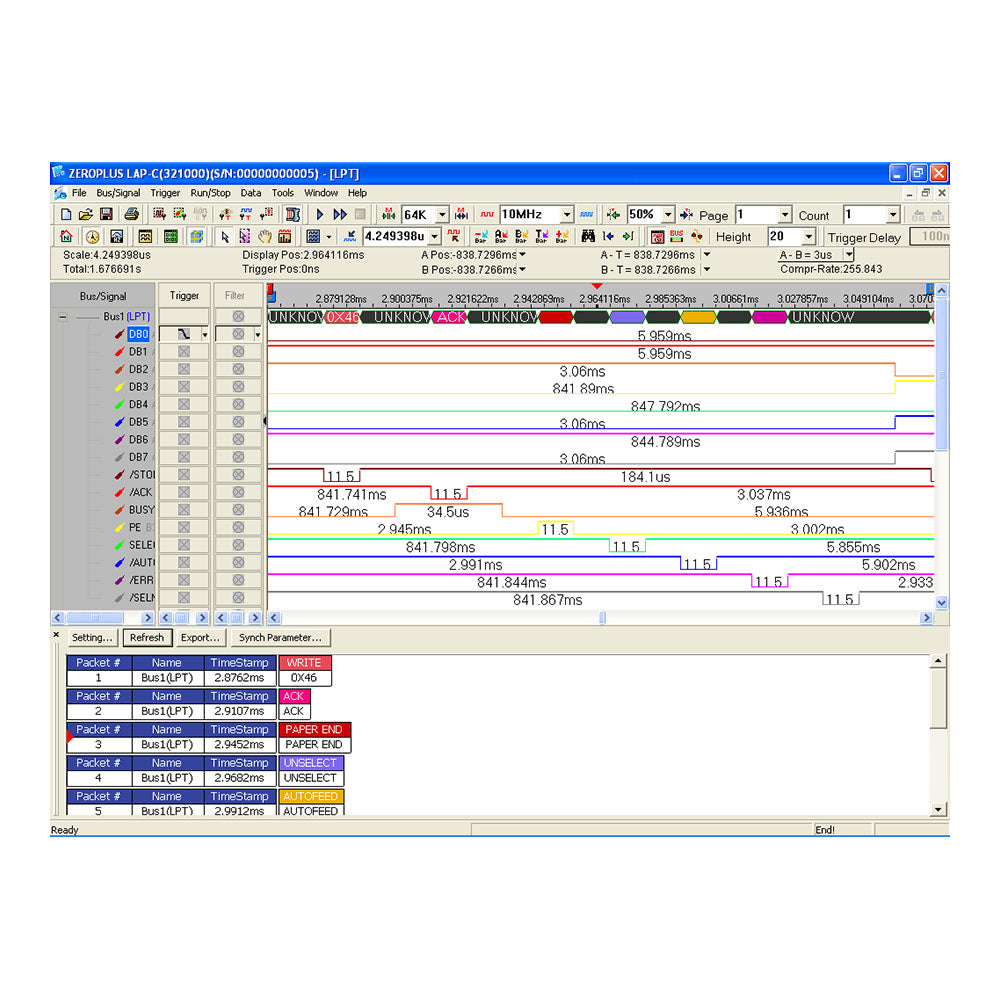Click the bus trigger setup icon

(159, 215)
